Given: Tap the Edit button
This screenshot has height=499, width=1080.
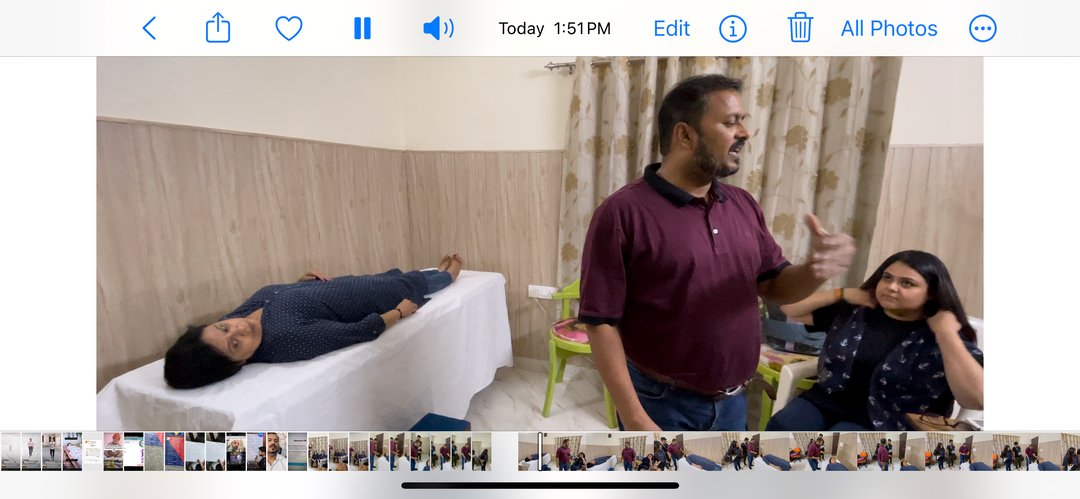Looking at the screenshot, I should tap(672, 28).
